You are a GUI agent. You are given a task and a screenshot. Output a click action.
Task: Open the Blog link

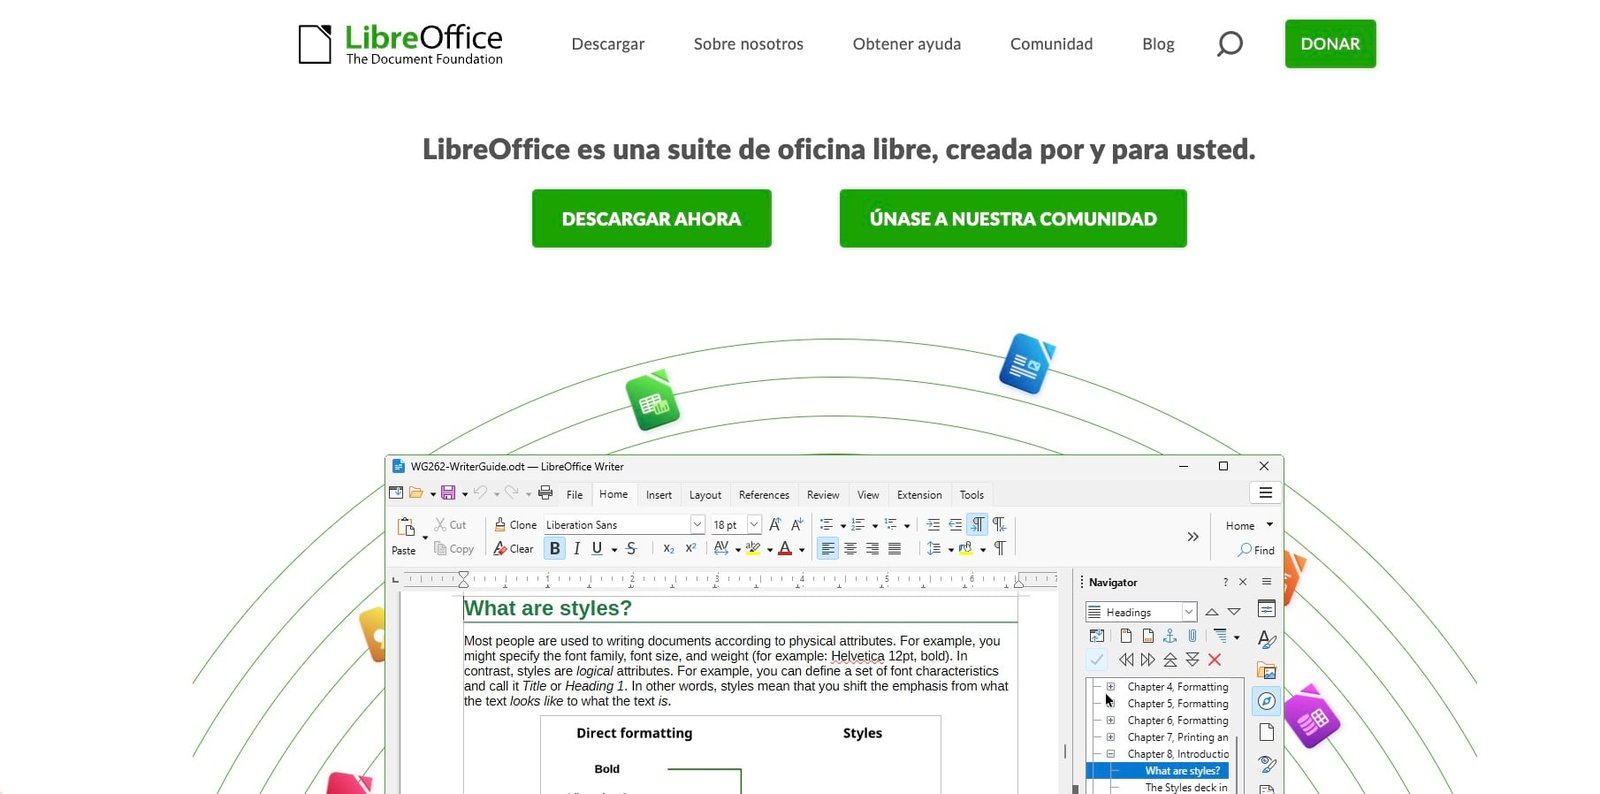[1158, 44]
